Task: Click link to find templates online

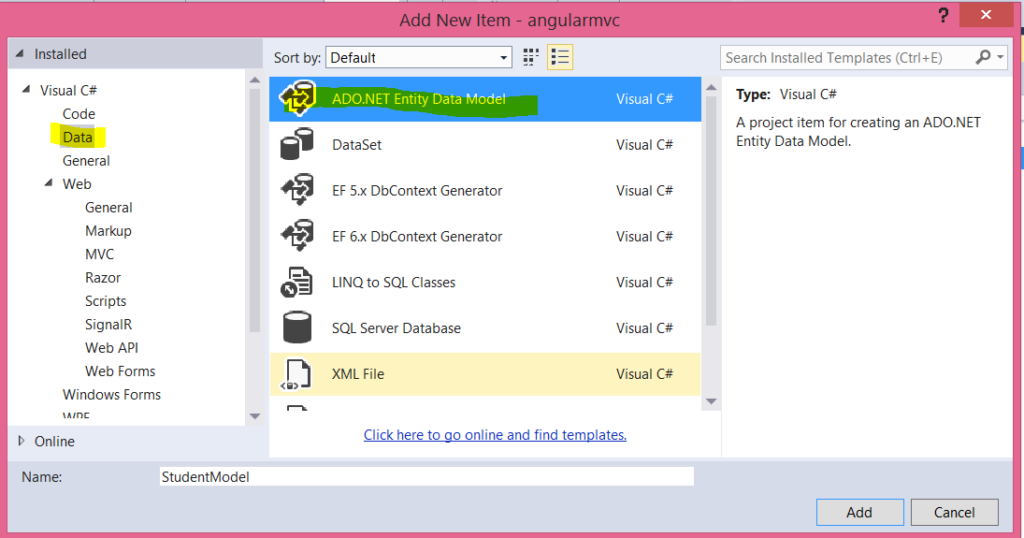Action: coord(495,435)
